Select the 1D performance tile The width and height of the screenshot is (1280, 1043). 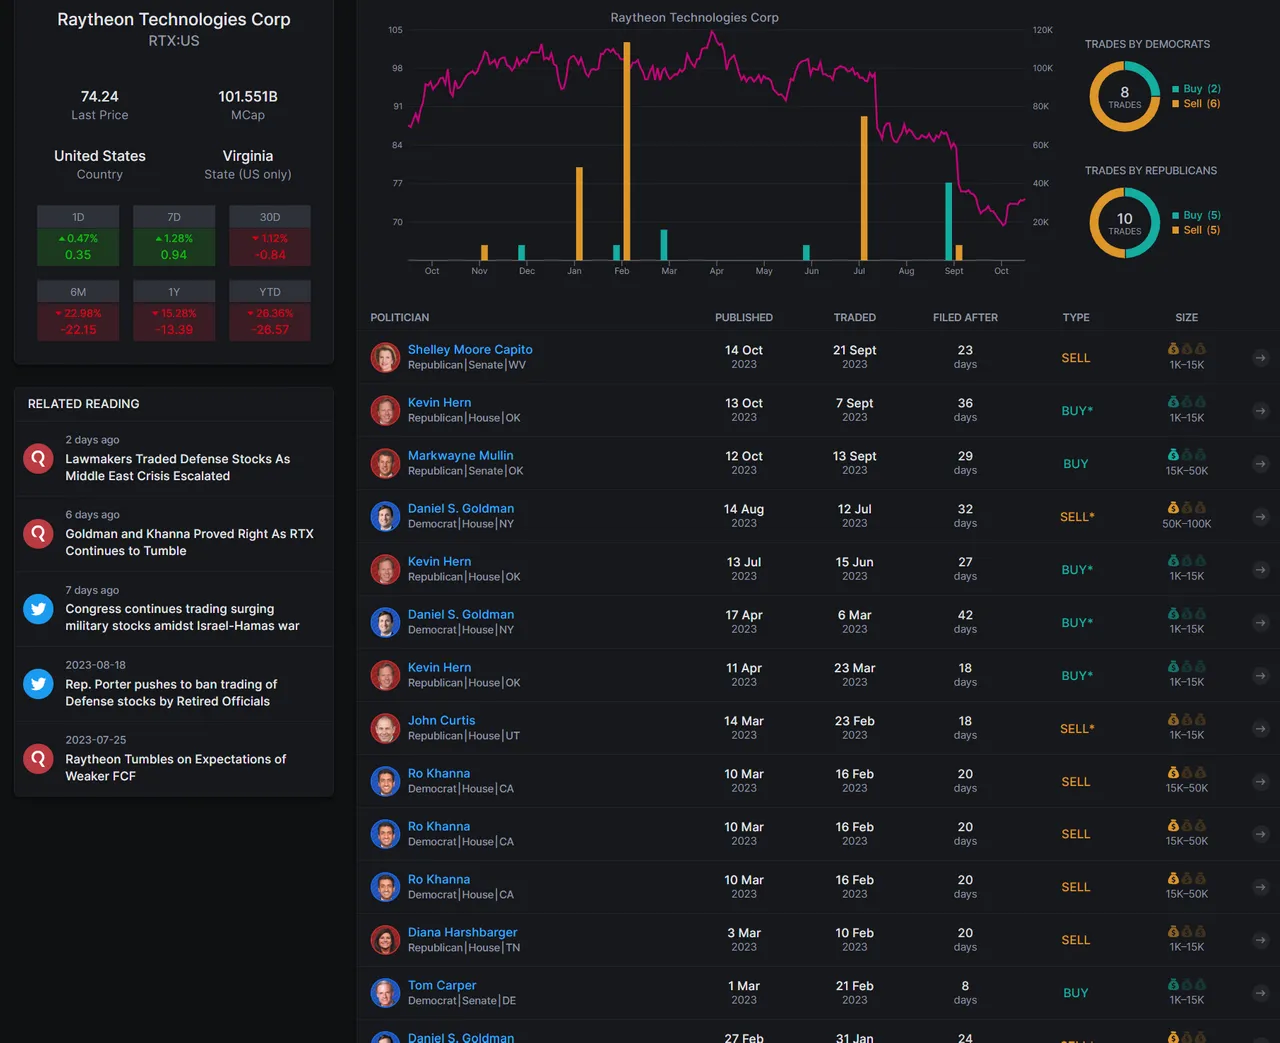click(78, 236)
